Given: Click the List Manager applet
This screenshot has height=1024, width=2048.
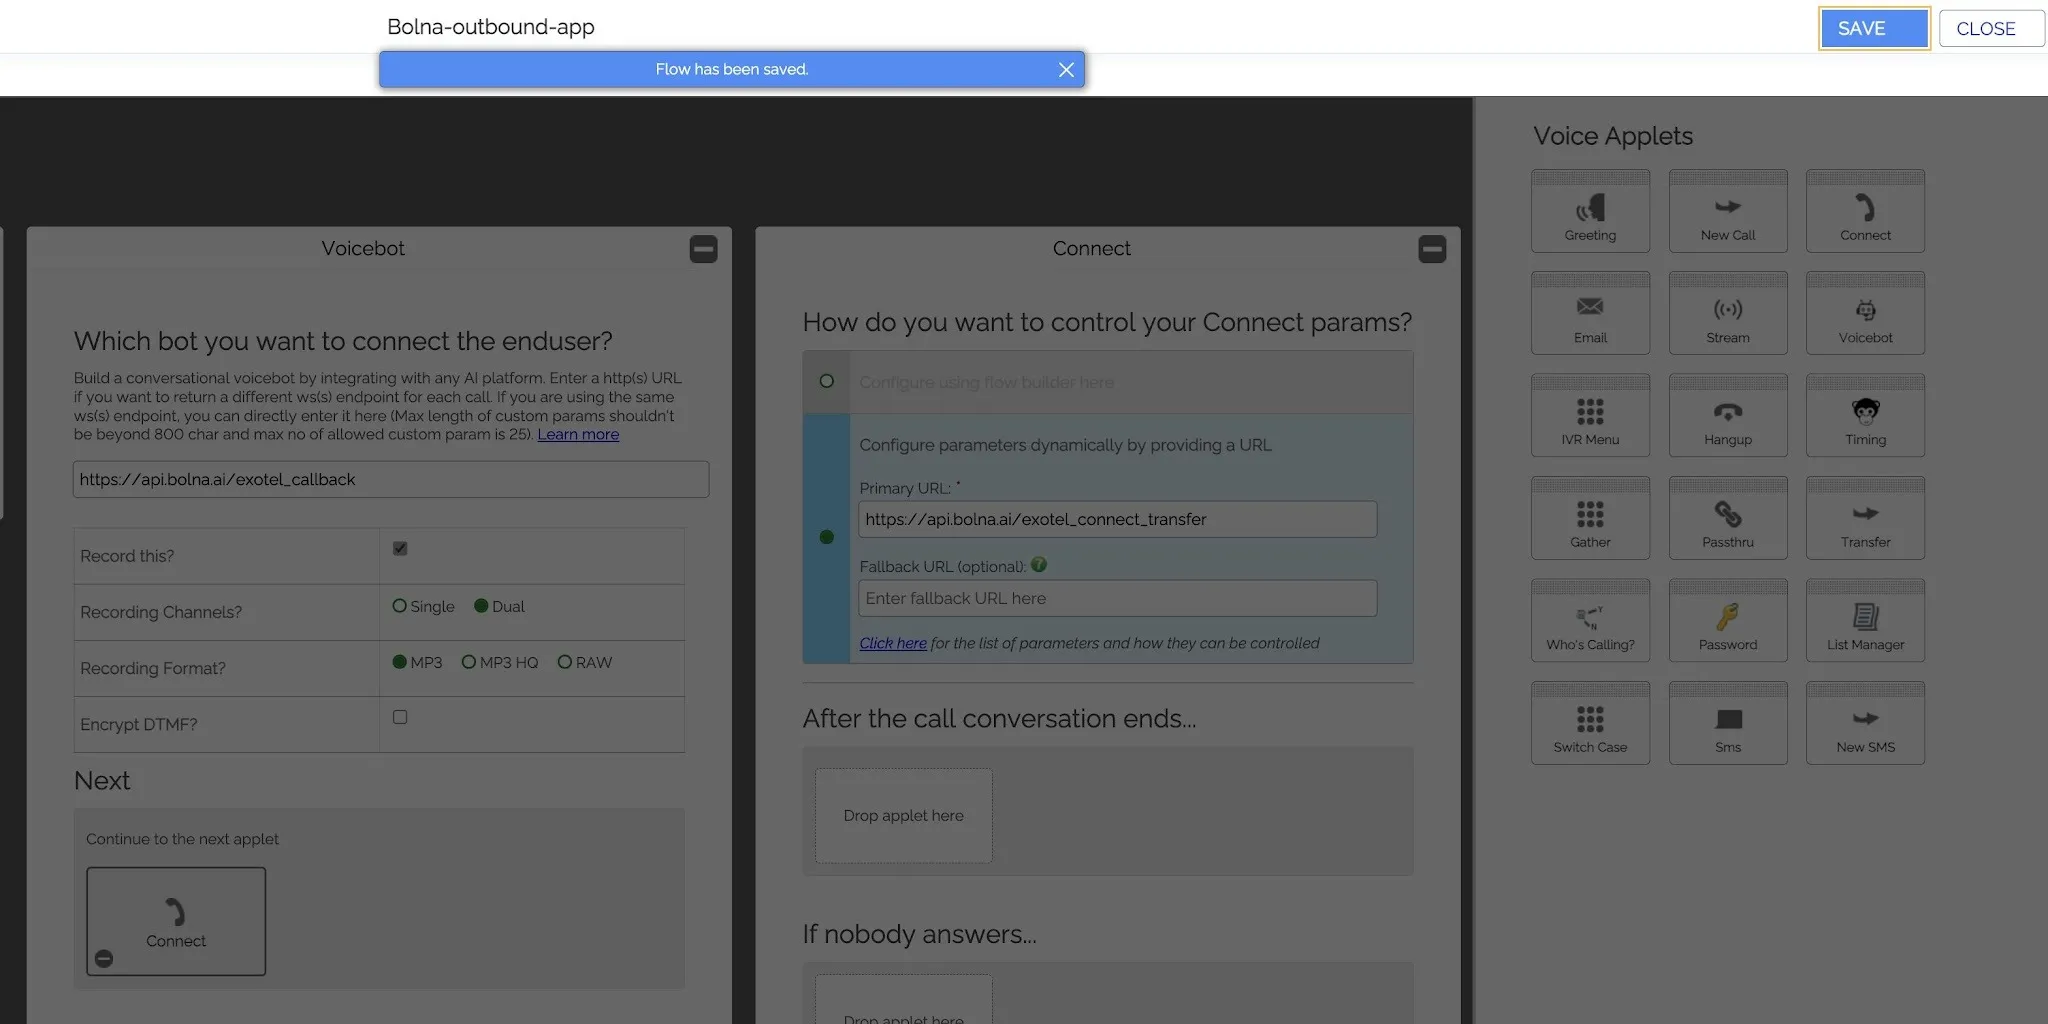Looking at the screenshot, I should [x=1865, y=620].
